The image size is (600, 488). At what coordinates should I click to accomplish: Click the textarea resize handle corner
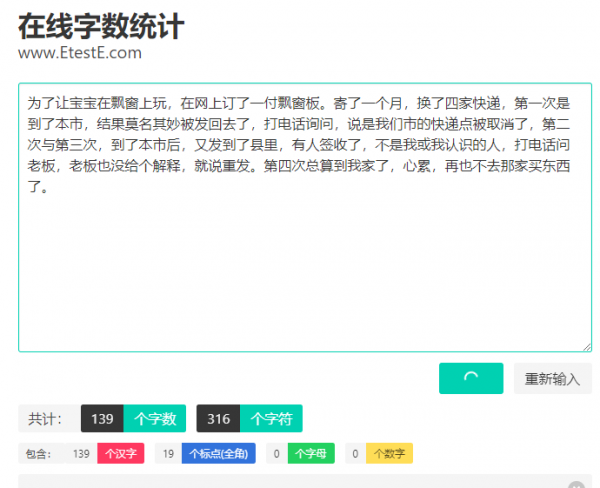tap(587, 347)
